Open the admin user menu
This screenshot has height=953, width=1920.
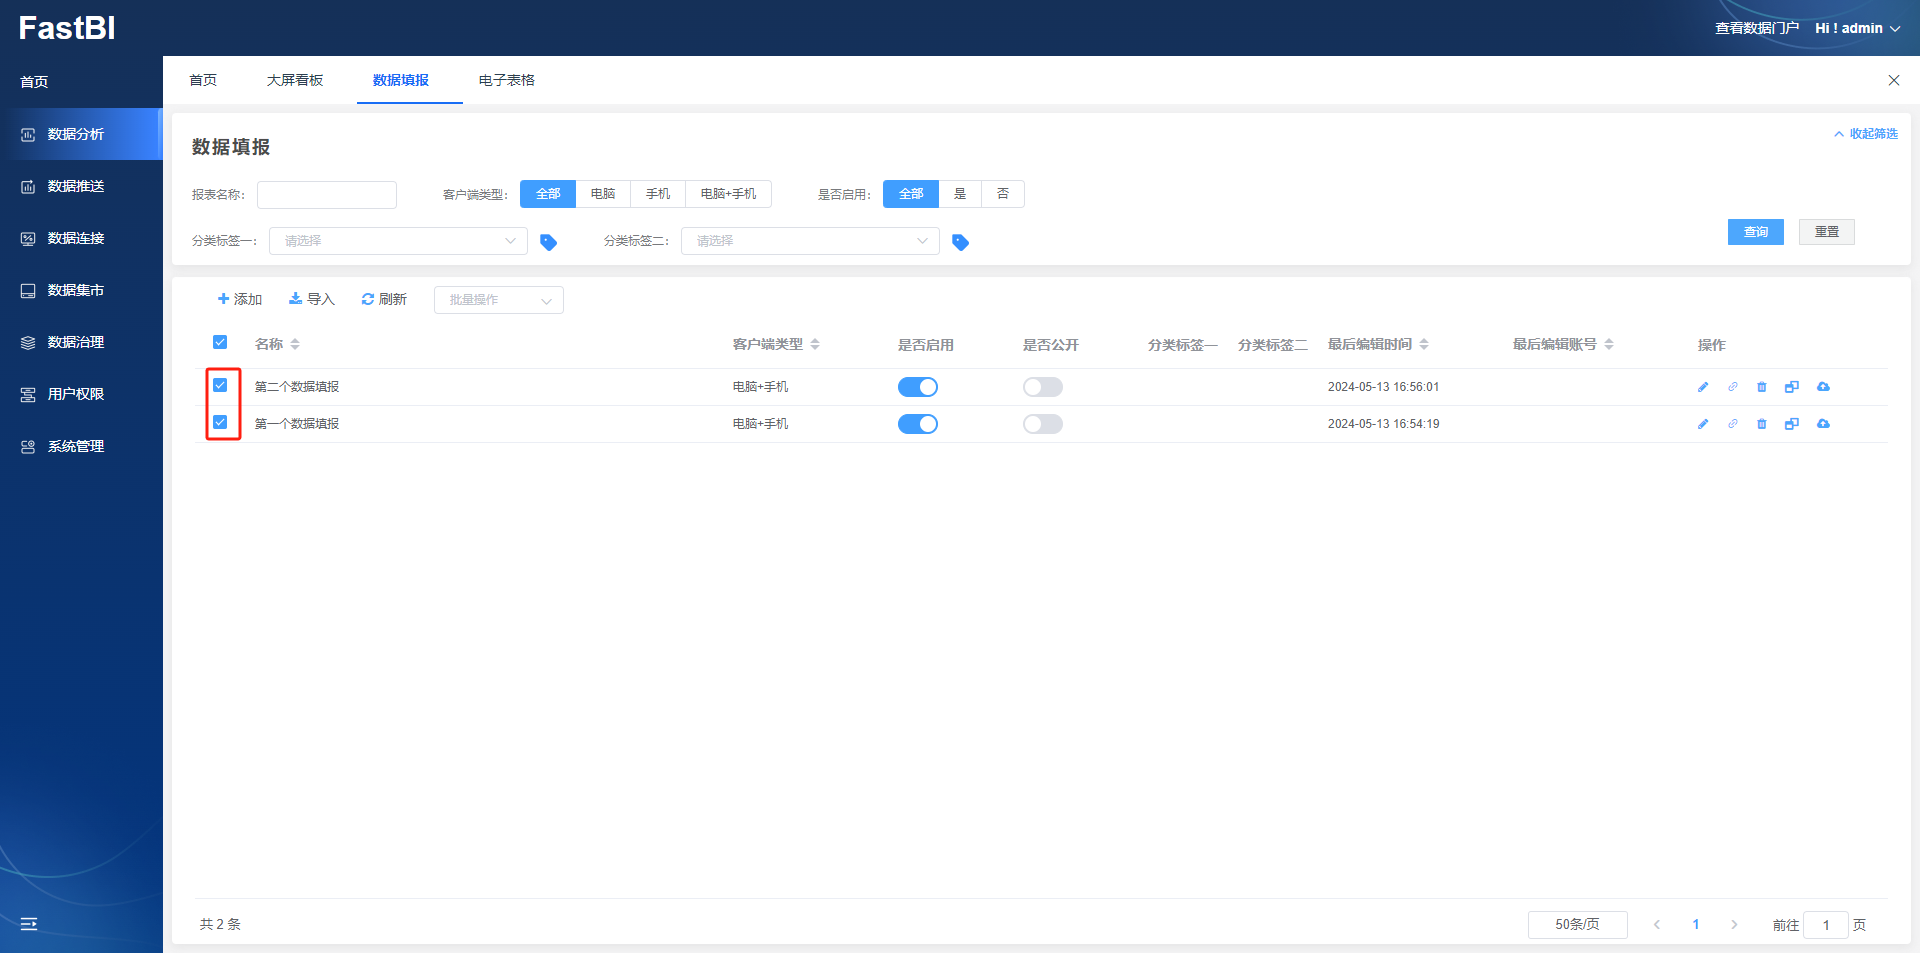pos(1857,28)
